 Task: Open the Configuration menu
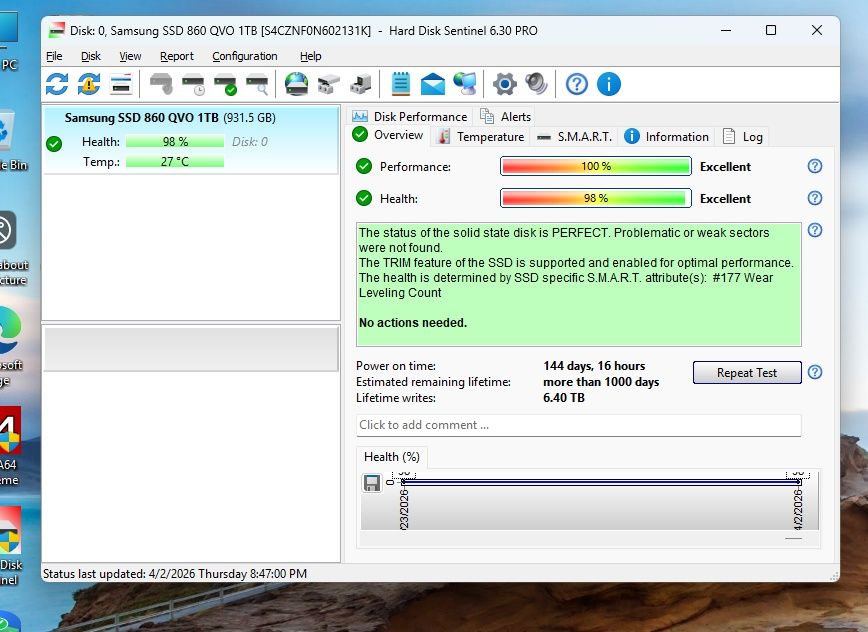(245, 56)
